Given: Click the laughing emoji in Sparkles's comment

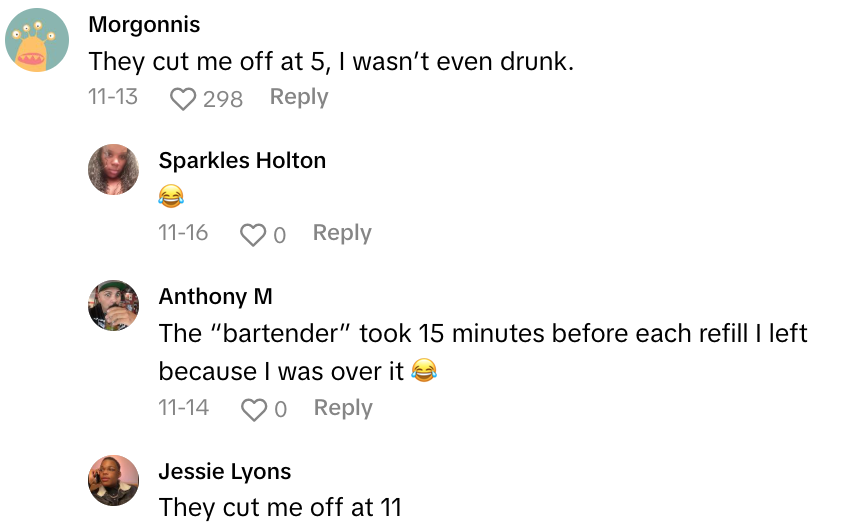Looking at the screenshot, I should click(x=172, y=197).
